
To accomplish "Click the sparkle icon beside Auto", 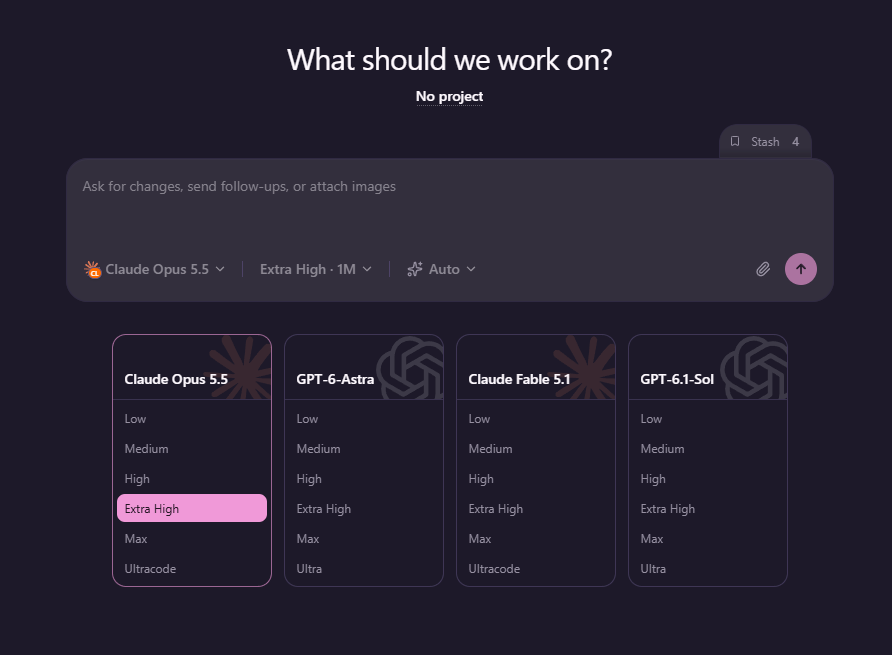I will [x=415, y=269].
